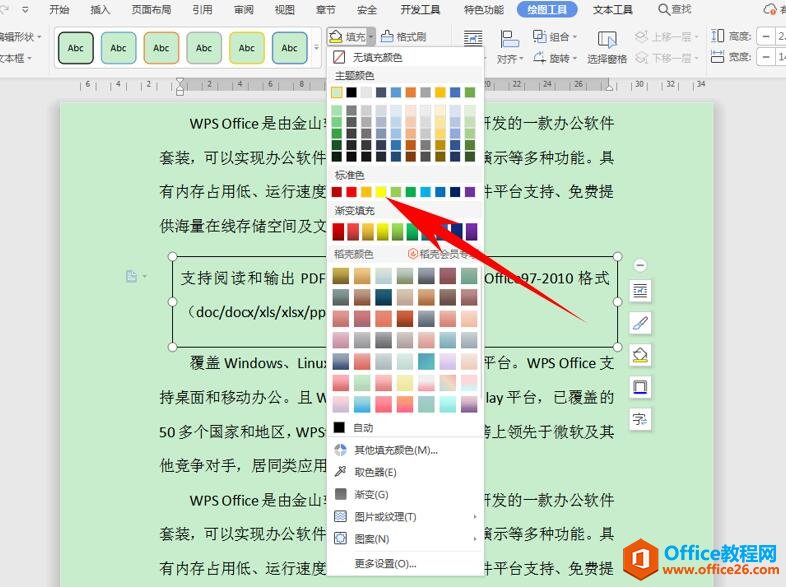Expand the shape styles gallery
Image resolution: width=786 pixels, height=587 pixels.
(316, 48)
